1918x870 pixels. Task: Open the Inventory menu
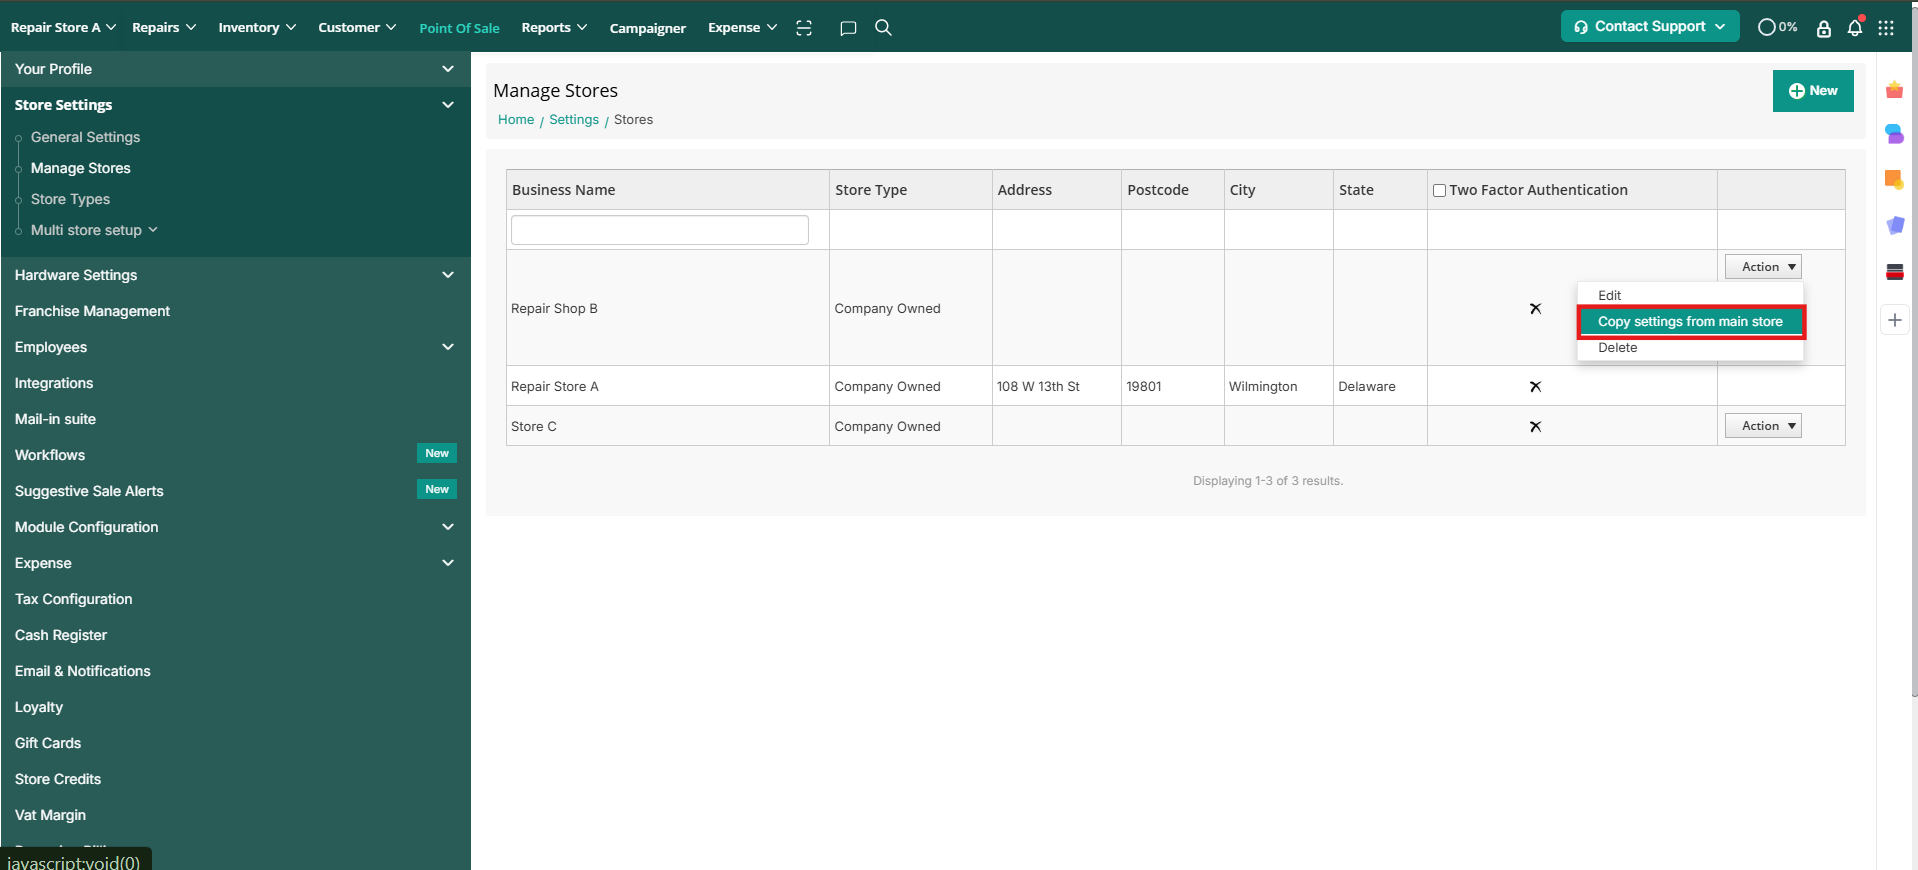[257, 27]
